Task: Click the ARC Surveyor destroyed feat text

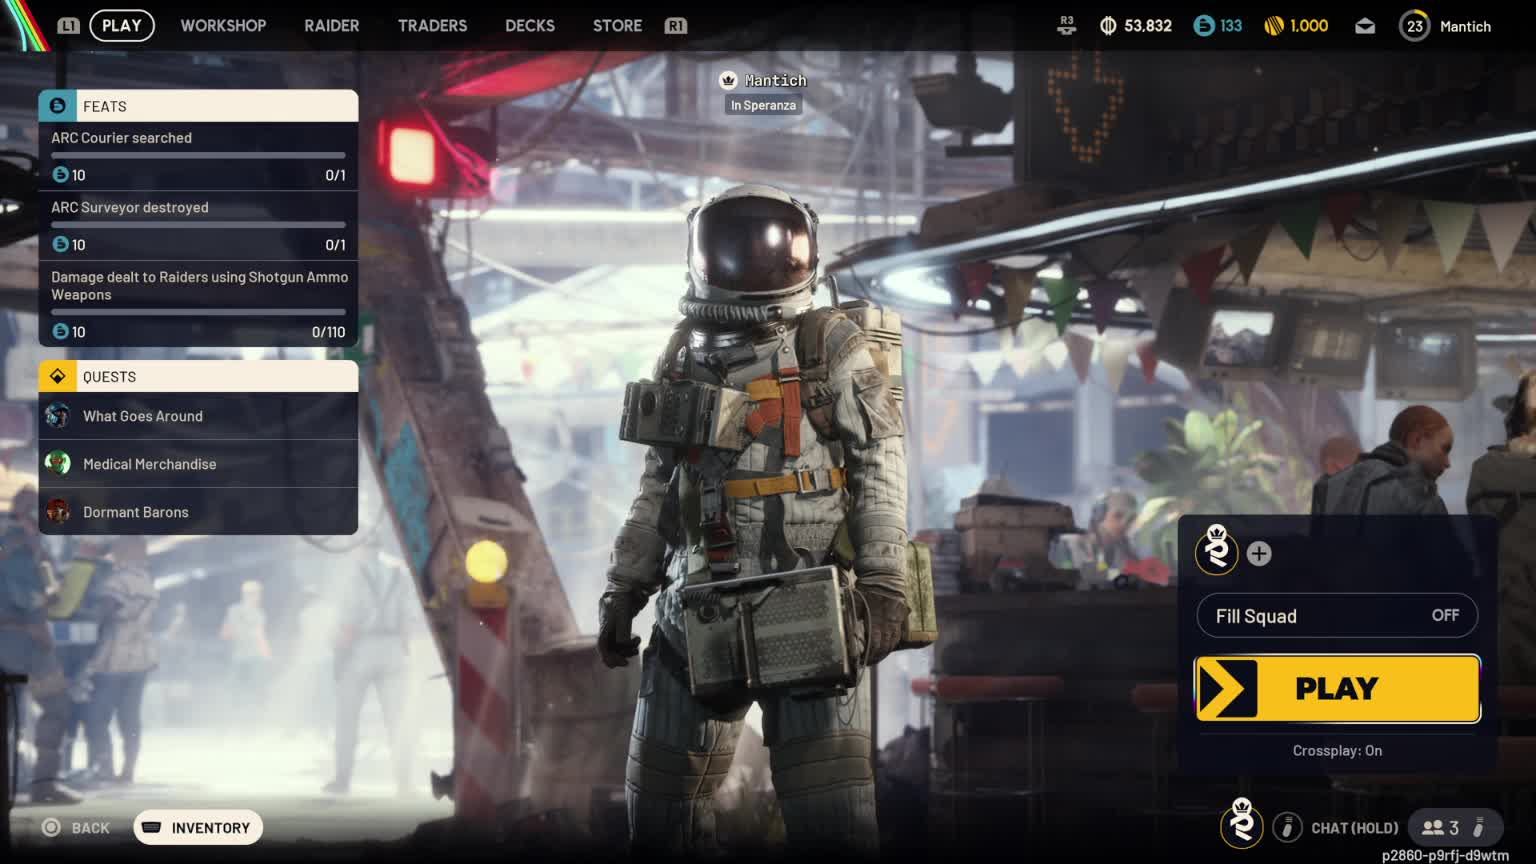Action: click(130, 208)
